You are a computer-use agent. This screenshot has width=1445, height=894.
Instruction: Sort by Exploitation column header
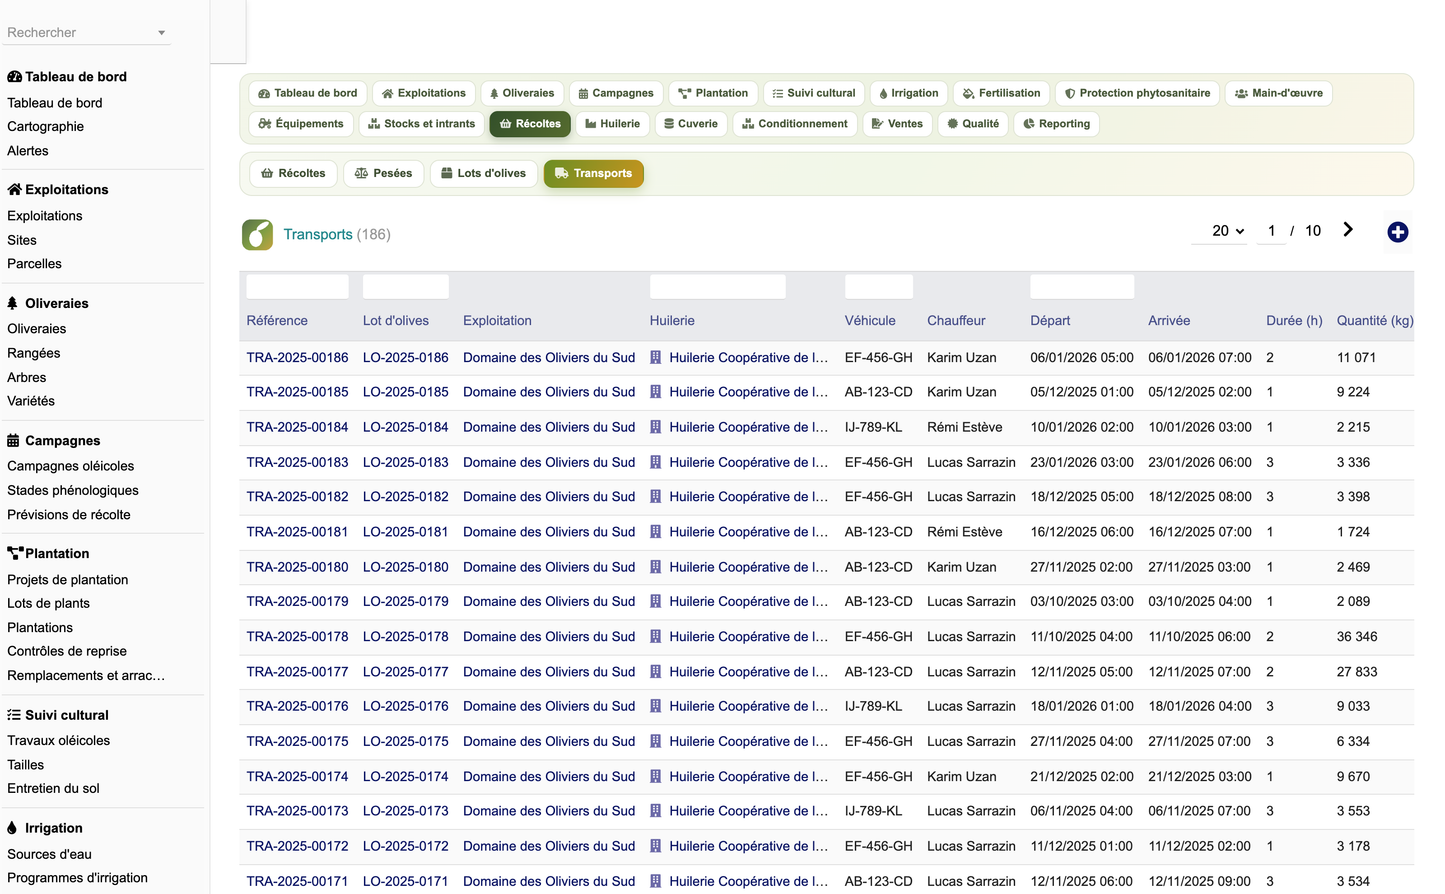[x=497, y=321]
